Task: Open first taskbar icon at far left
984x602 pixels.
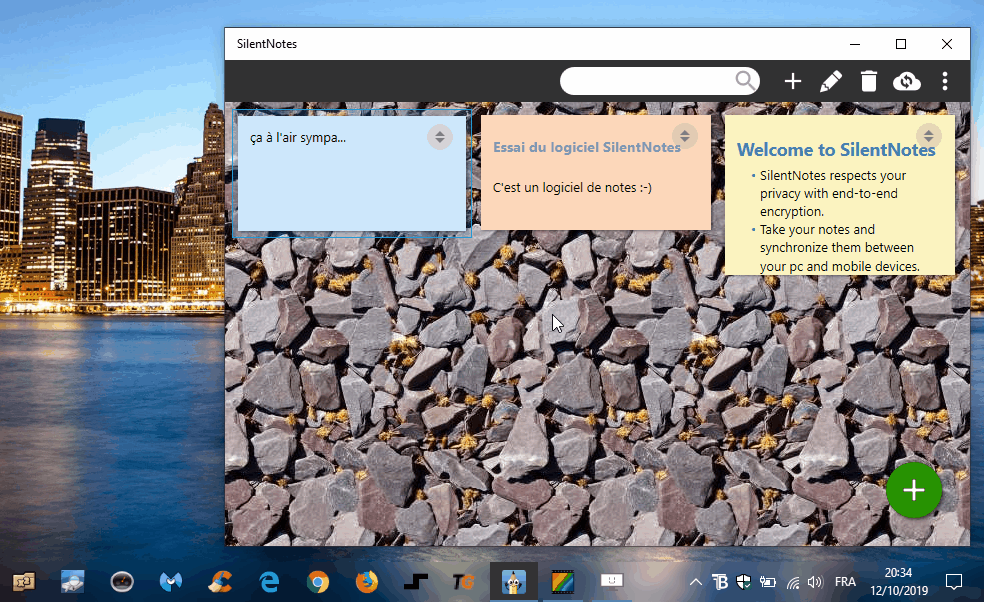Action: [x=24, y=582]
